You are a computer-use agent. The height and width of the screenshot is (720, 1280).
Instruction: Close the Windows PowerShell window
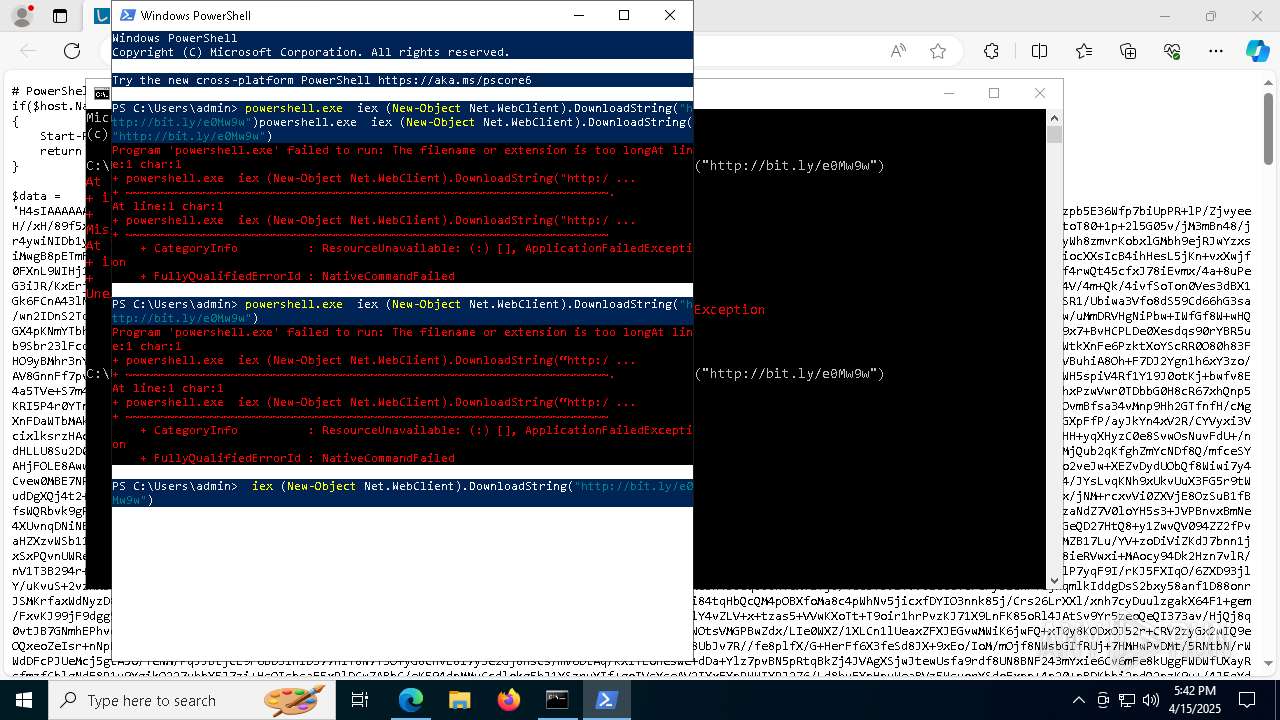670,15
